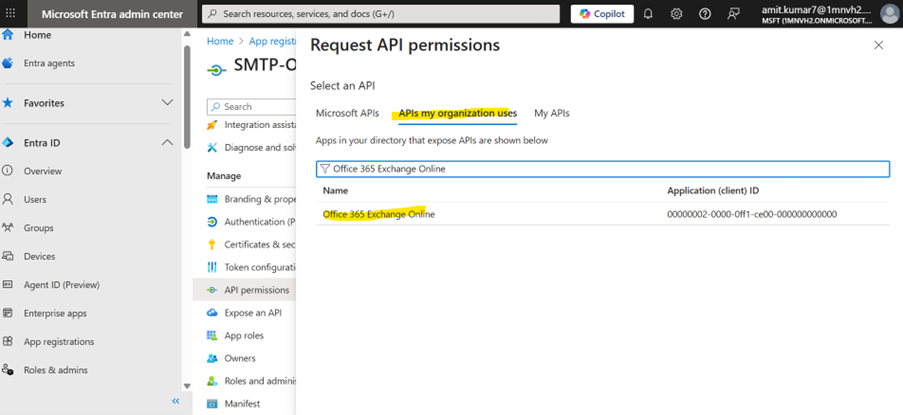903x415 pixels.
Task: Open Overview under Entra ID
Action: click(43, 171)
